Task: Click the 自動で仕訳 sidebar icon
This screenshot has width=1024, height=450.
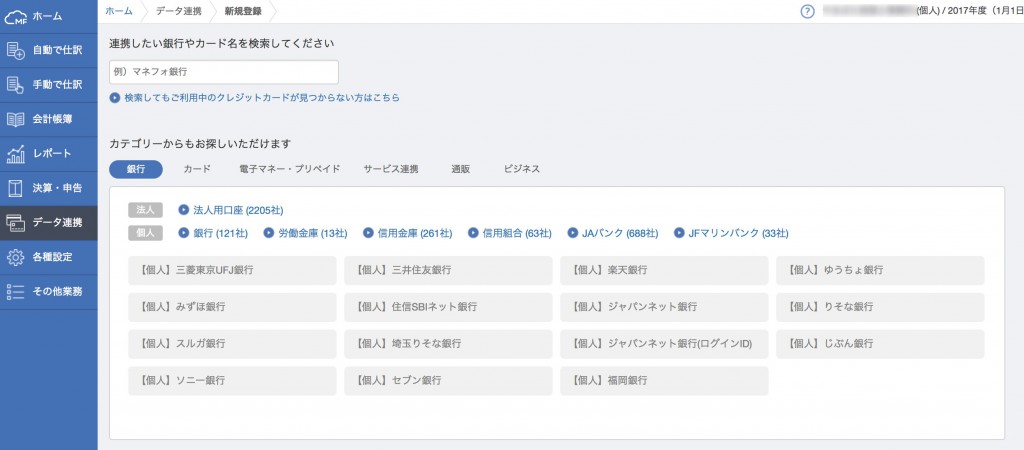Action: 16,50
